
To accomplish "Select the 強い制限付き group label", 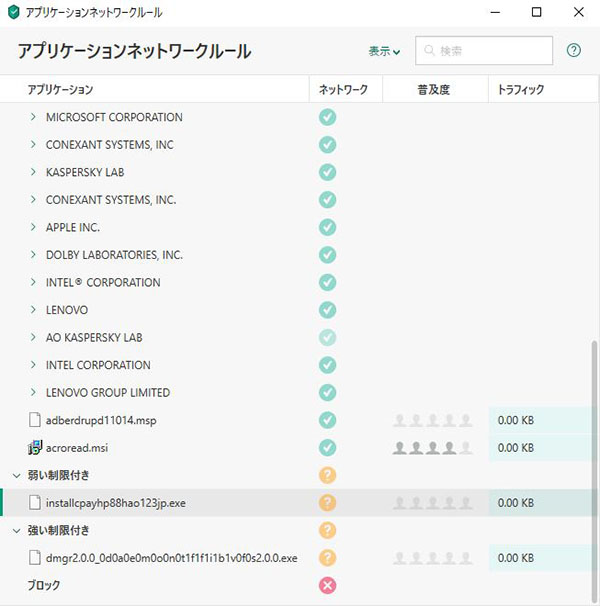I will coord(58,530).
